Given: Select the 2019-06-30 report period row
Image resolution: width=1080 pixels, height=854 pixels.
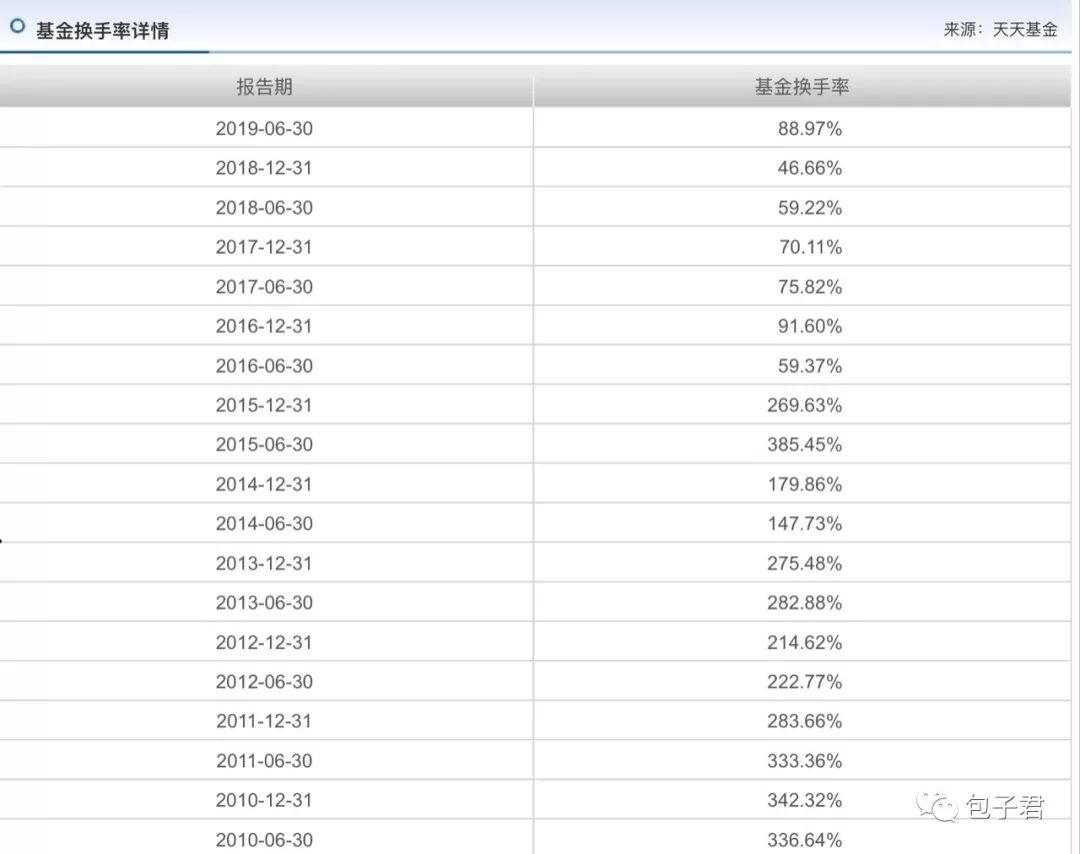Looking at the screenshot, I should (264, 128).
